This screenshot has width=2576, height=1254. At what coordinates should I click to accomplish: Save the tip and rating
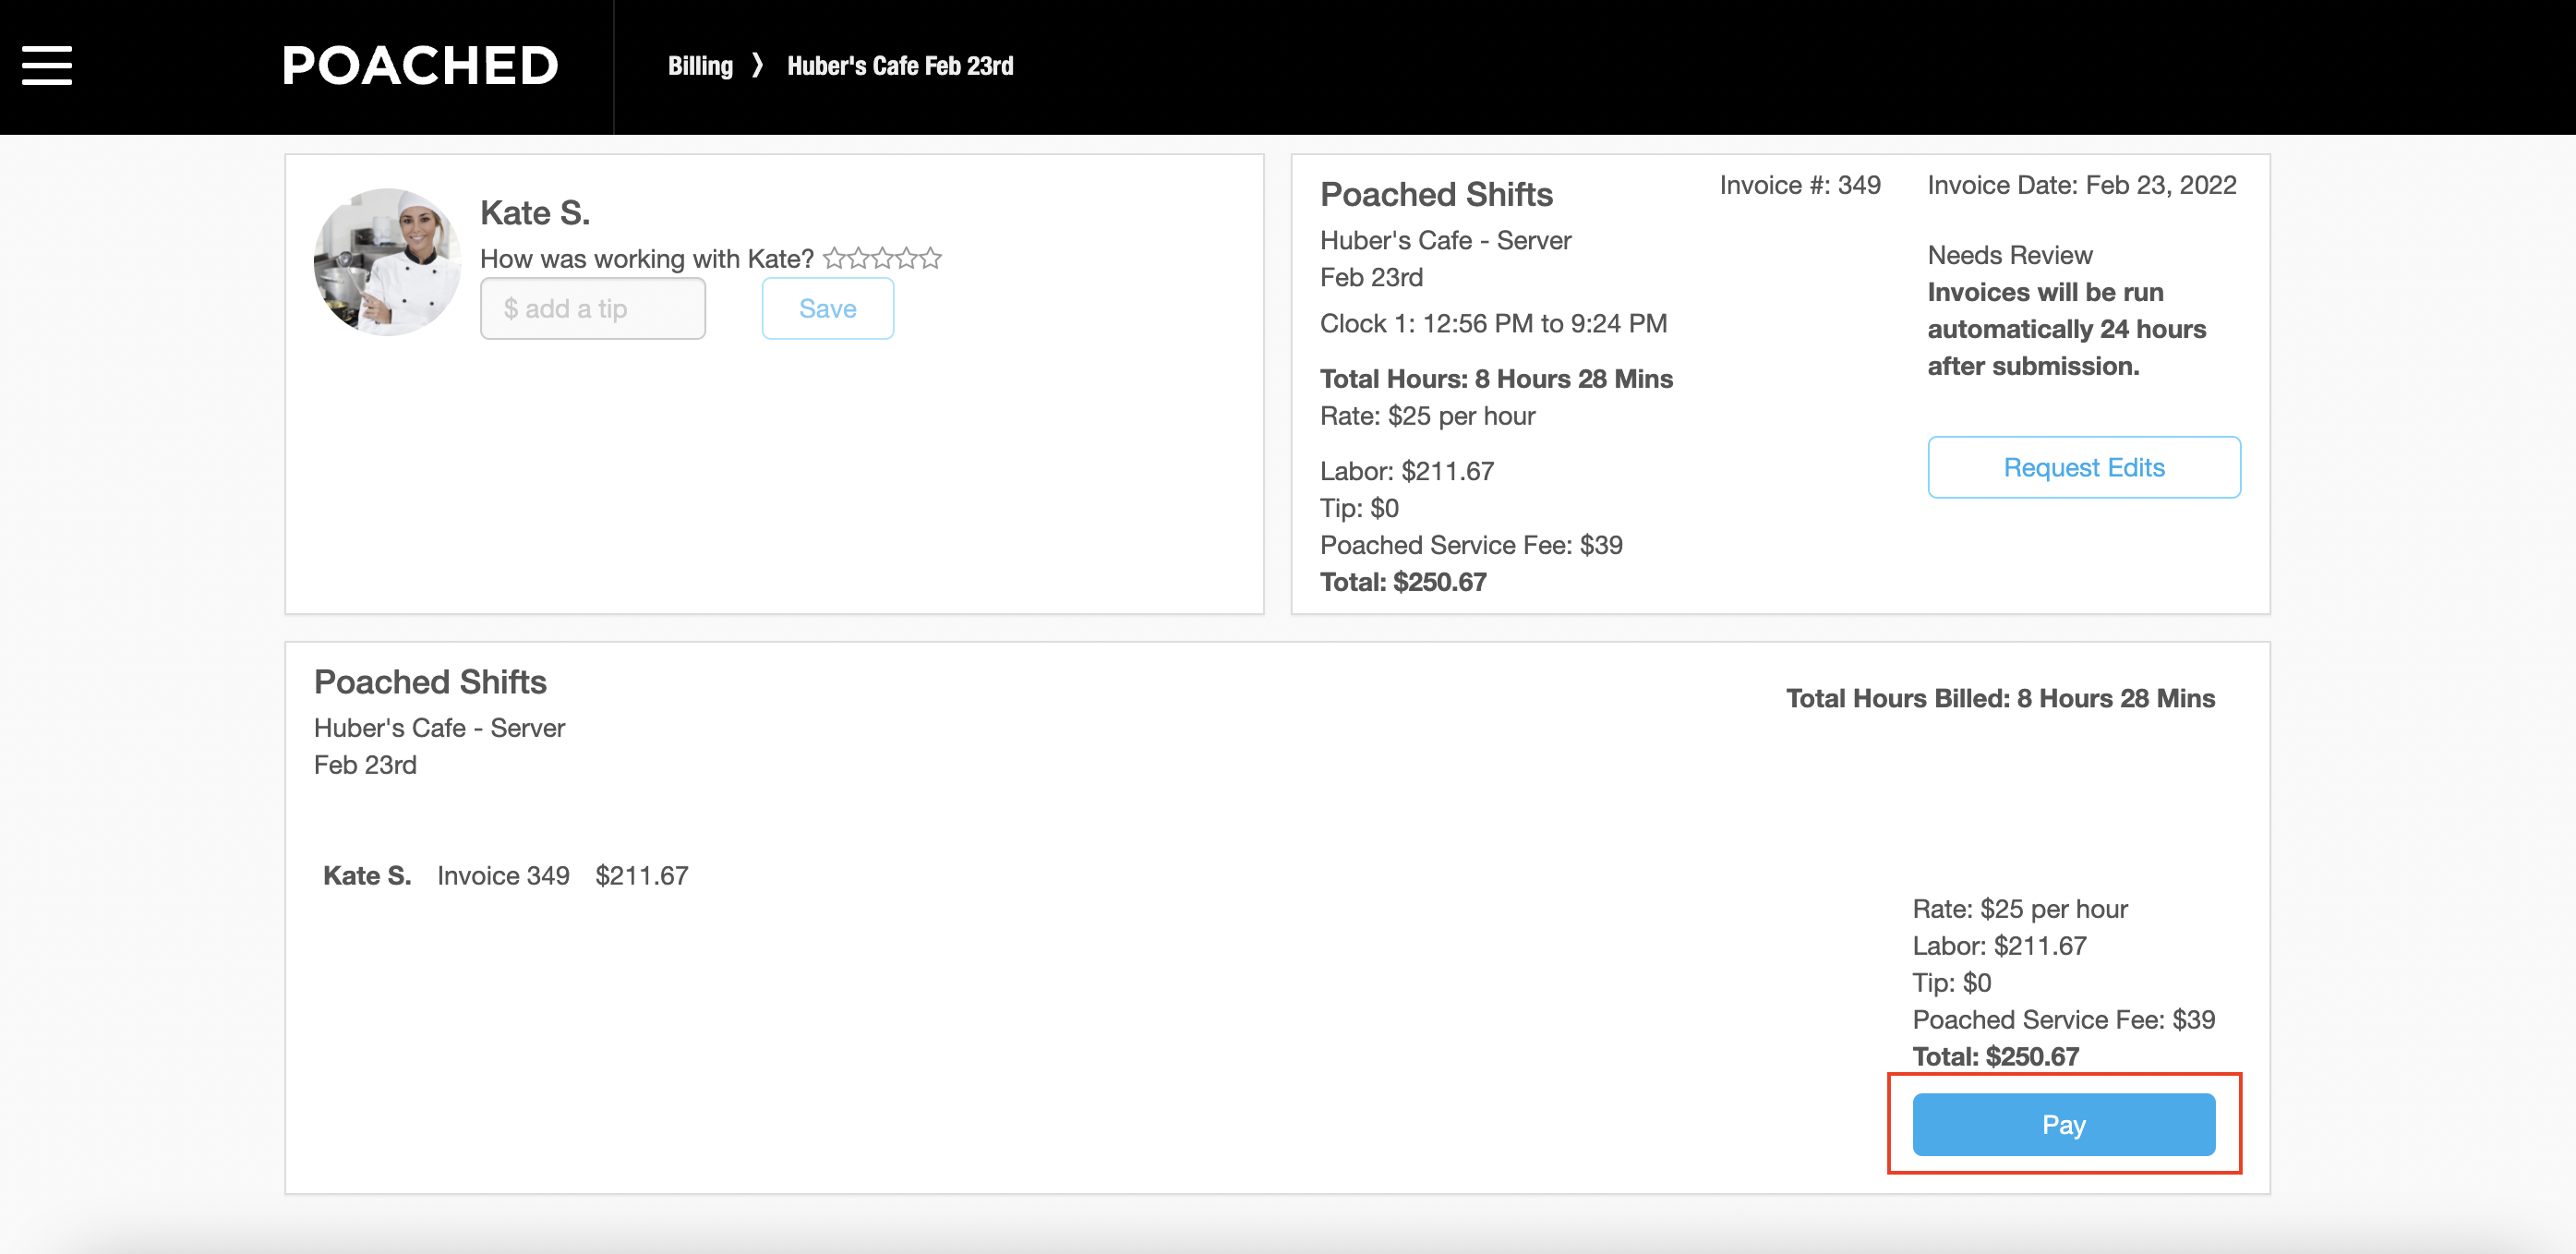(828, 309)
